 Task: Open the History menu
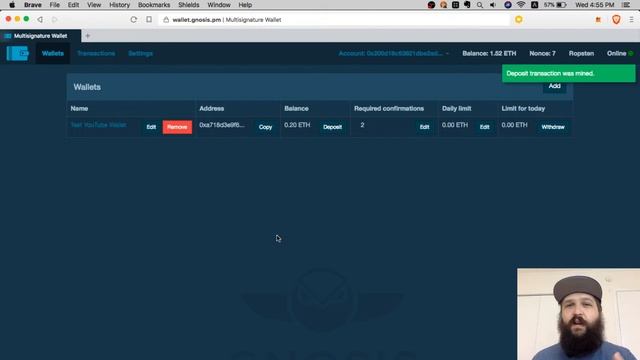point(119,5)
